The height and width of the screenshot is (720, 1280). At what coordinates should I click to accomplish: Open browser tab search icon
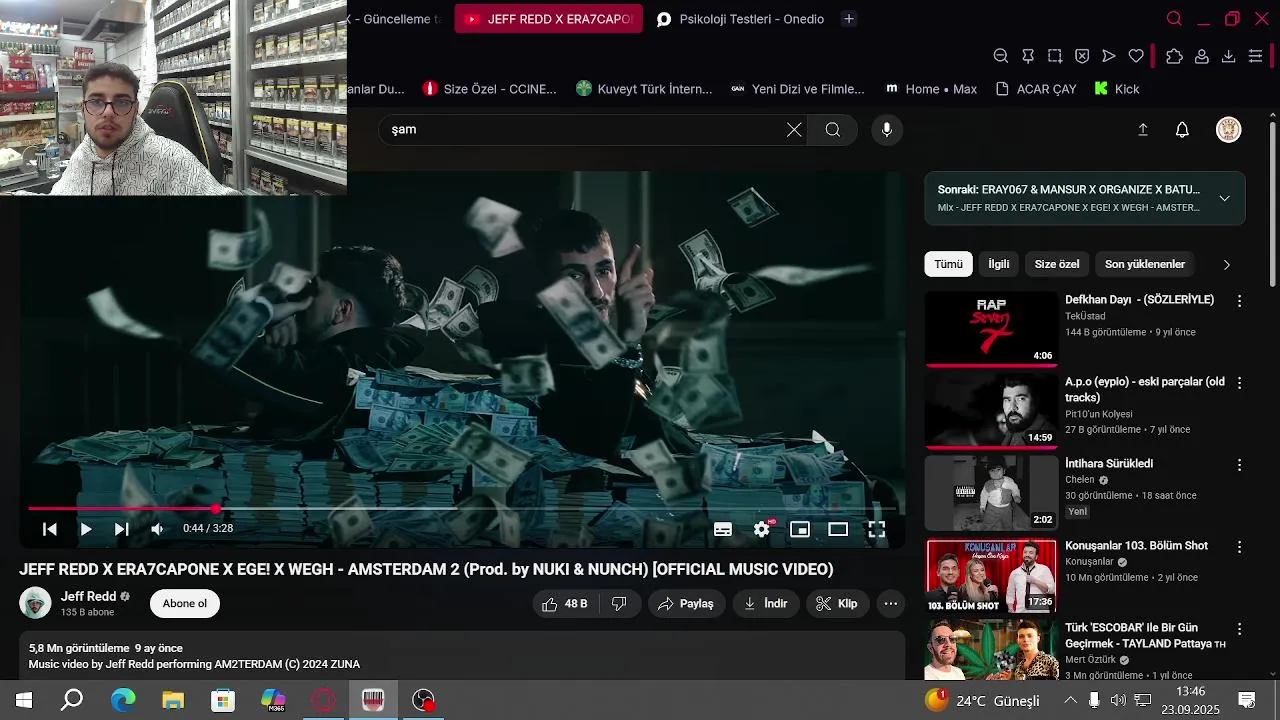(x=1174, y=19)
